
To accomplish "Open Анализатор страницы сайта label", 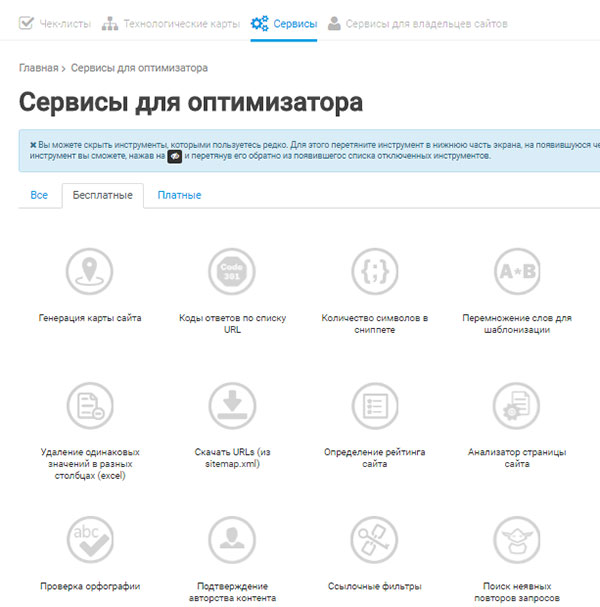I will tap(517, 458).
